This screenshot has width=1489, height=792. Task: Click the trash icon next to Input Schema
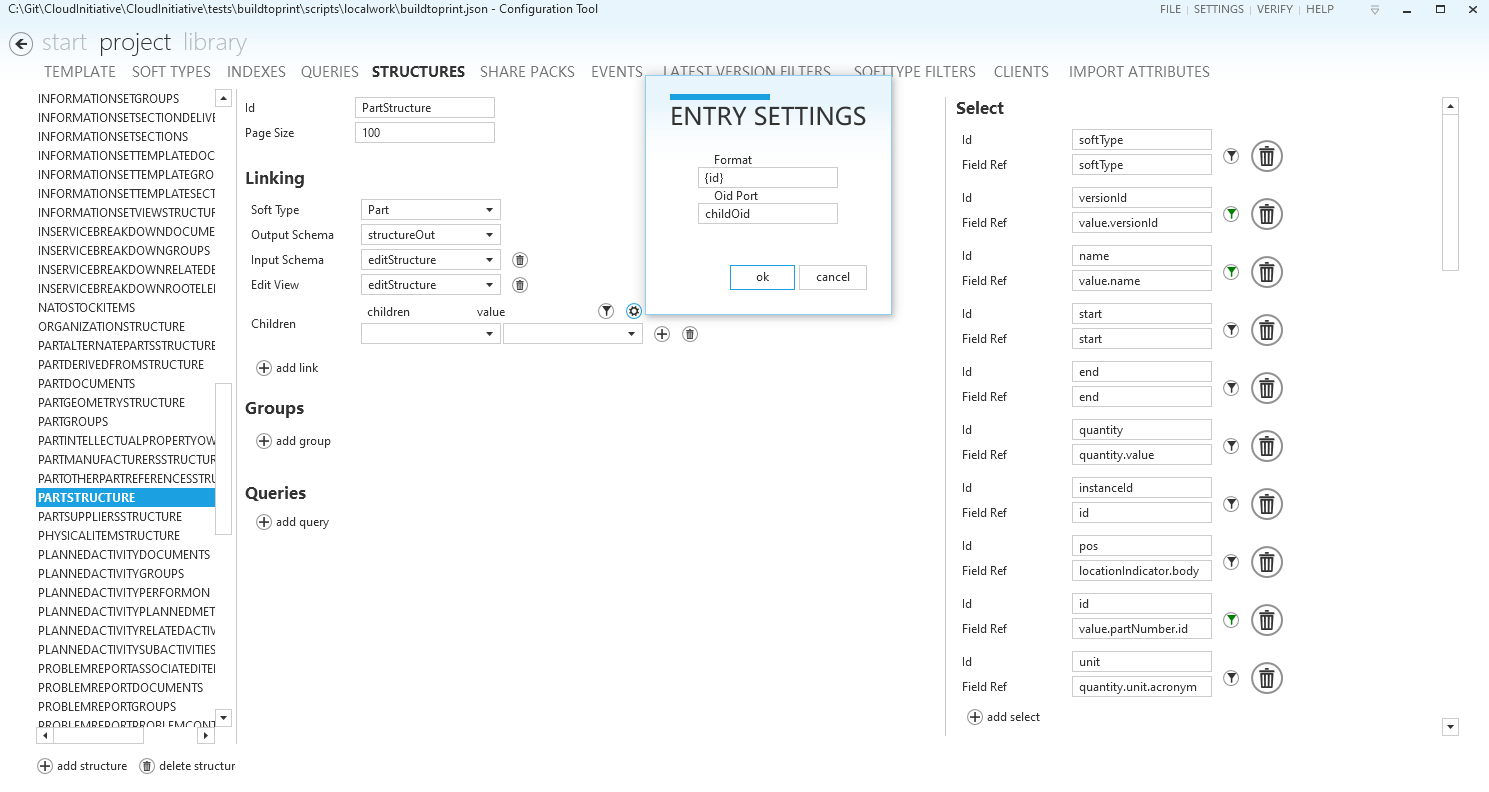[x=519, y=259]
